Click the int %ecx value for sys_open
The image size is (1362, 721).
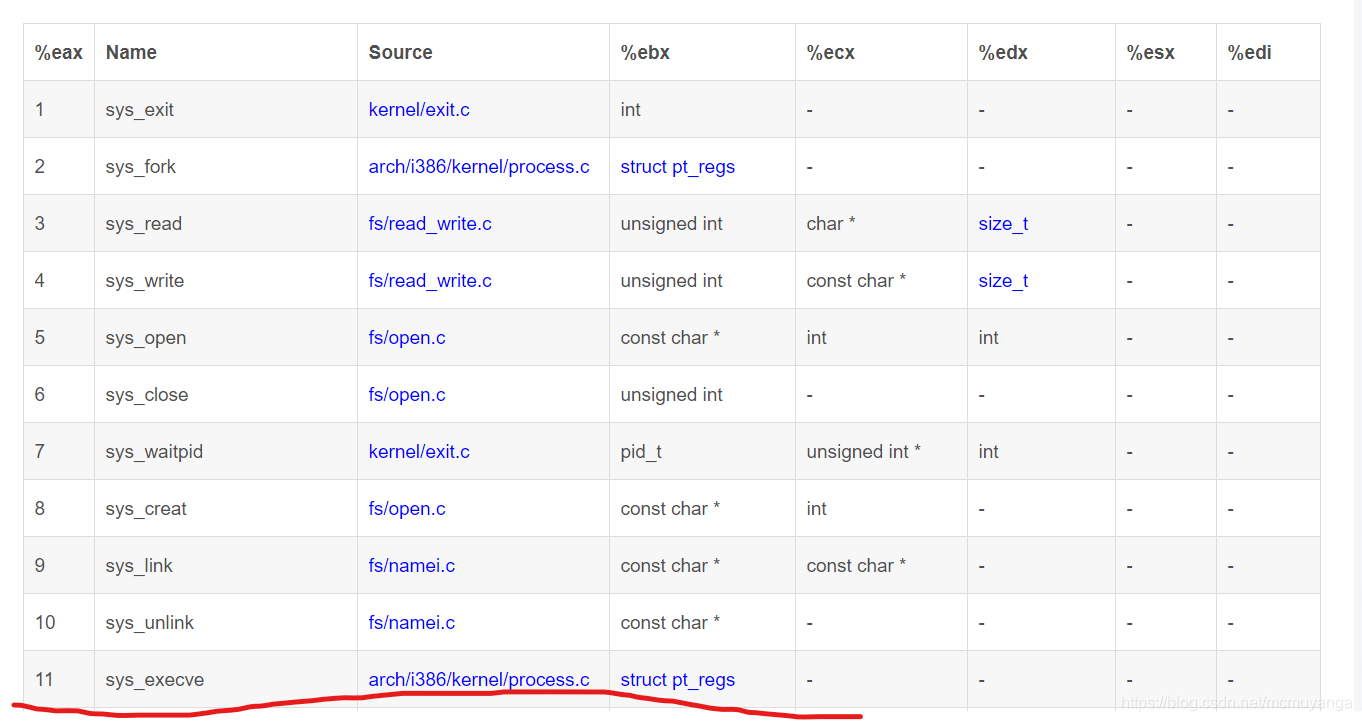point(817,338)
